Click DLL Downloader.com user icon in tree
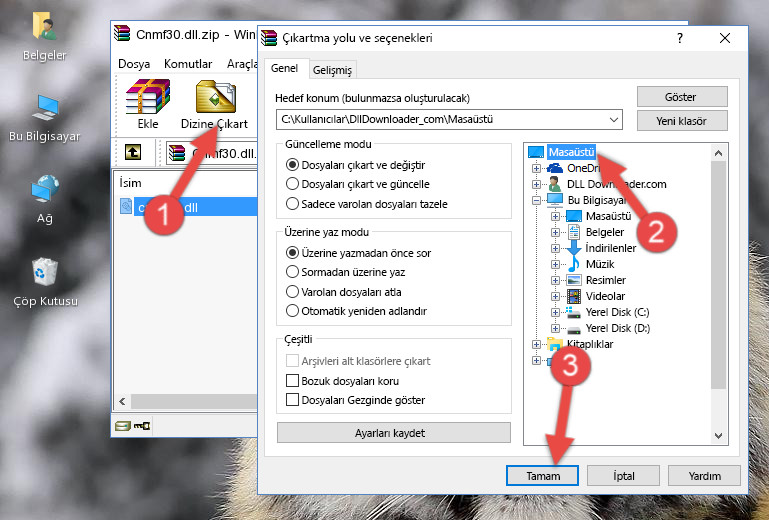Screen dimensions: 769x520 pos(555,184)
